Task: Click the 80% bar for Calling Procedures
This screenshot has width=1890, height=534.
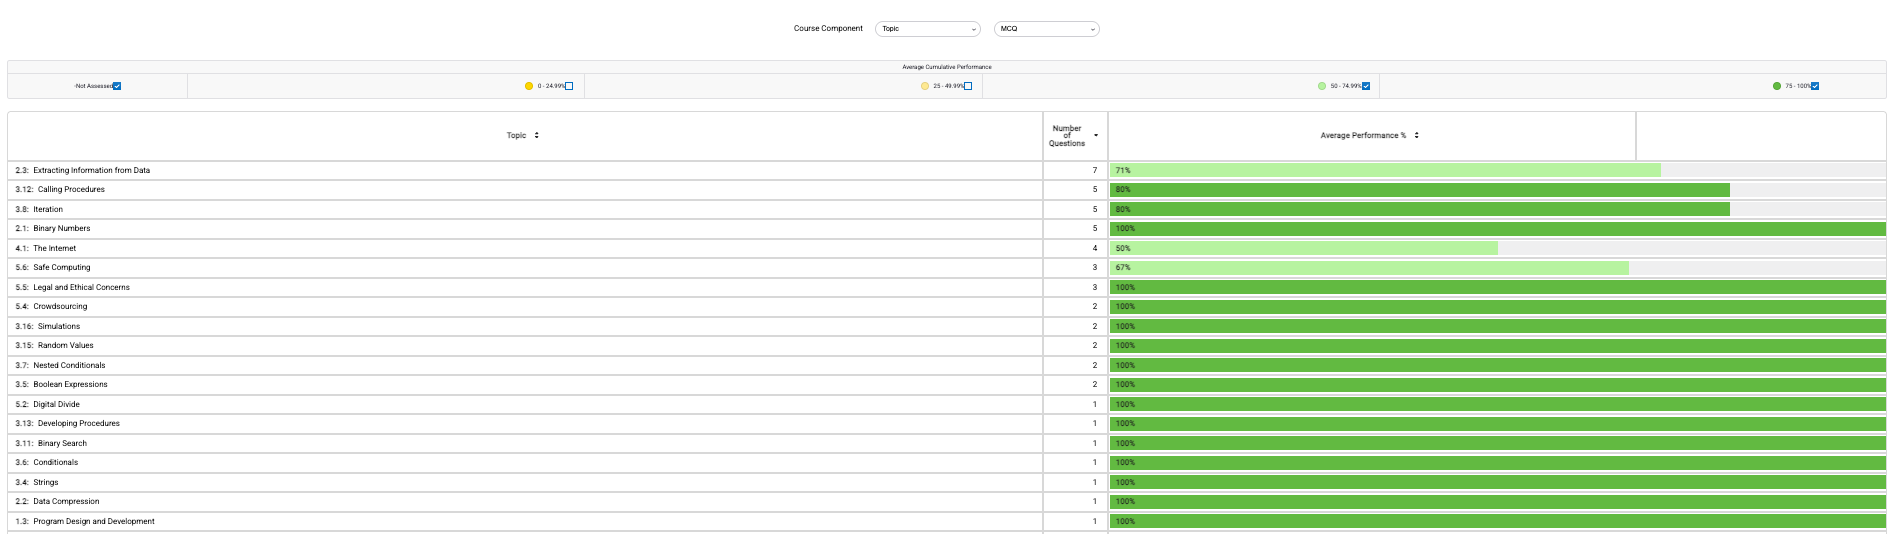Action: click(1420, 189)
